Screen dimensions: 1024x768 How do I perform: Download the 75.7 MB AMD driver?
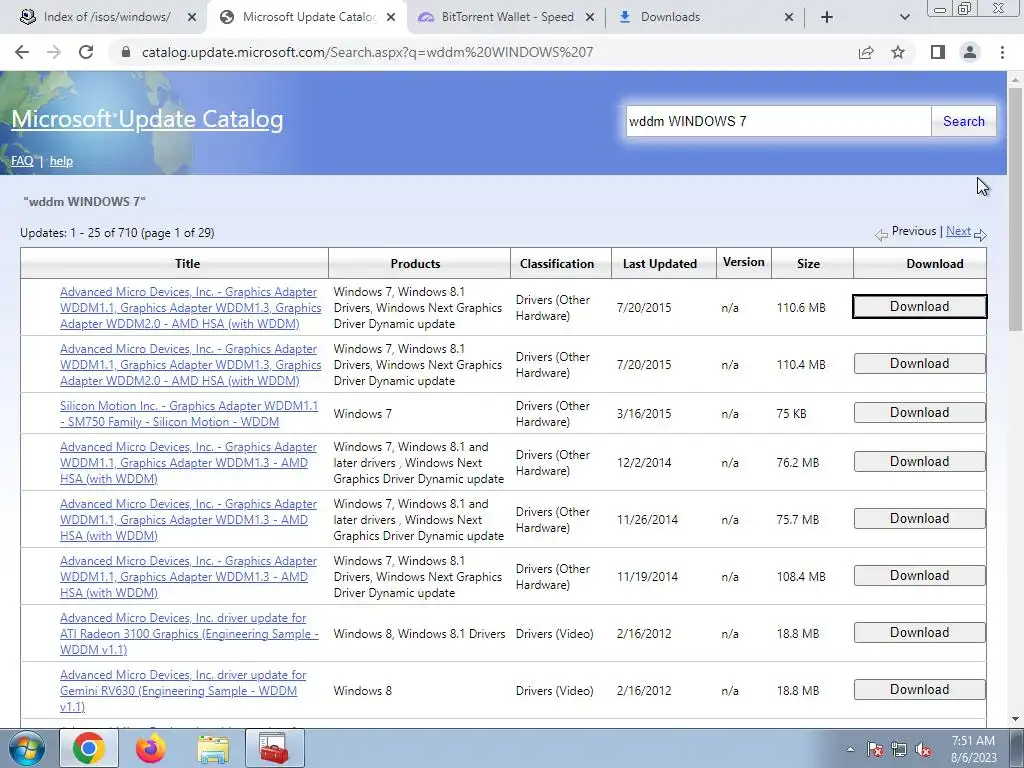(x=920, y=519)
